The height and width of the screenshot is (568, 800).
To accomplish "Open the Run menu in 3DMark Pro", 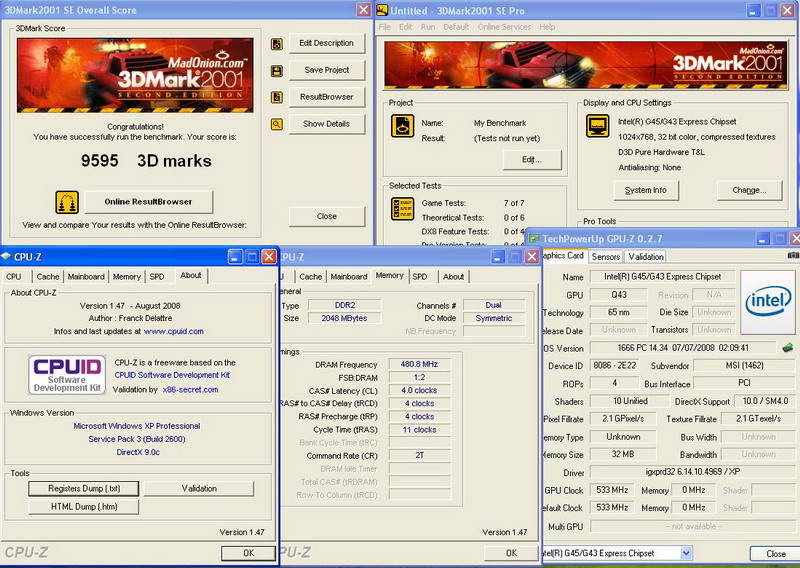I will pyautogui.click(x=428, y=27).
